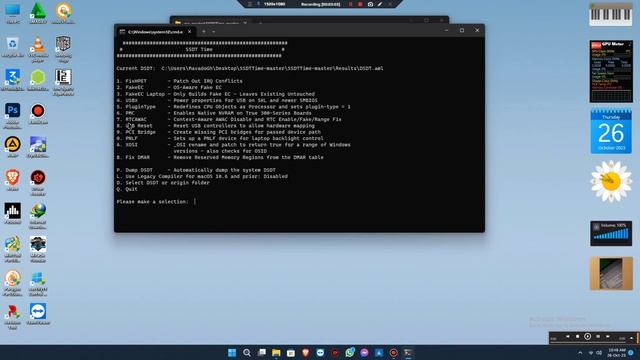Click the '9. PCI Bridge' menu line
The image size is (640, 360).
[218, 132]
